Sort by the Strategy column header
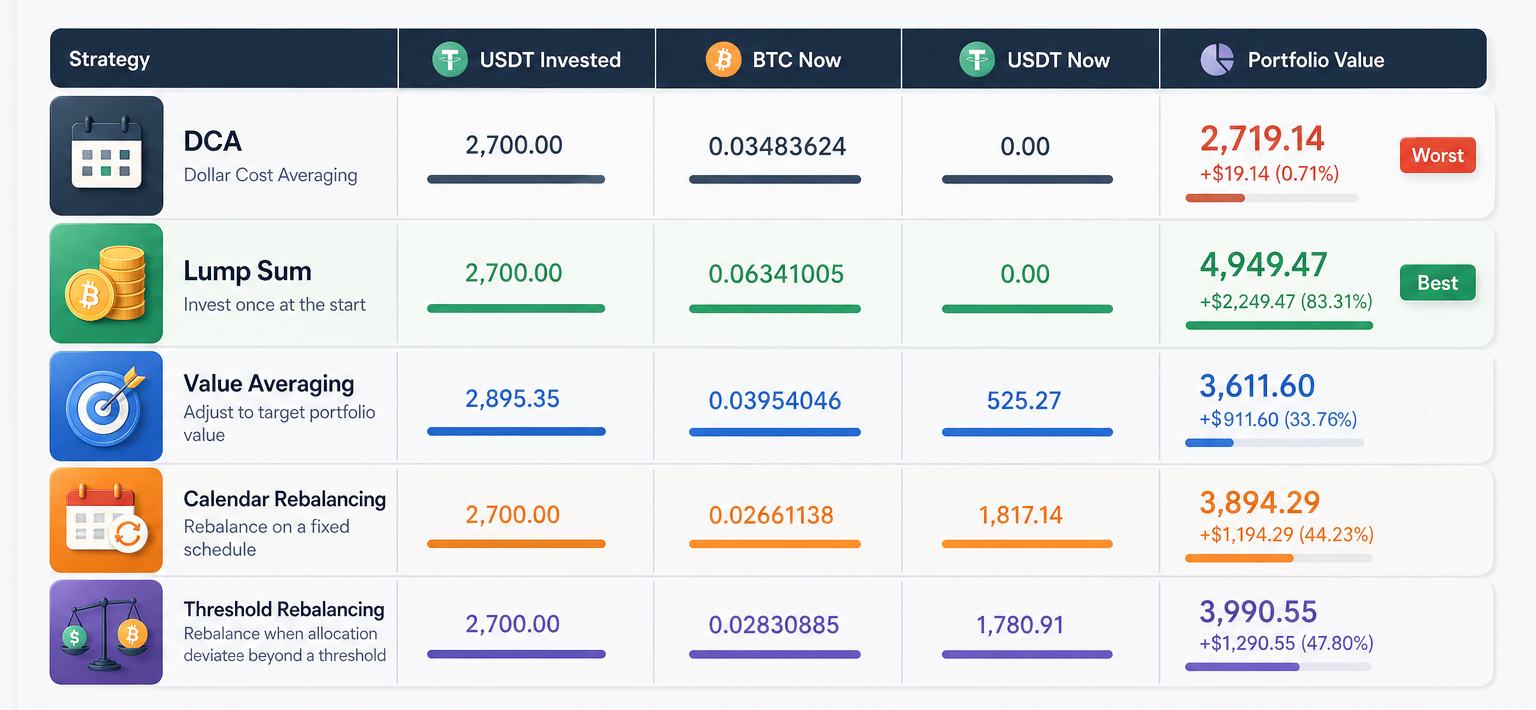Viewport: 1536px width, 710px height. (x=109, y=59)
